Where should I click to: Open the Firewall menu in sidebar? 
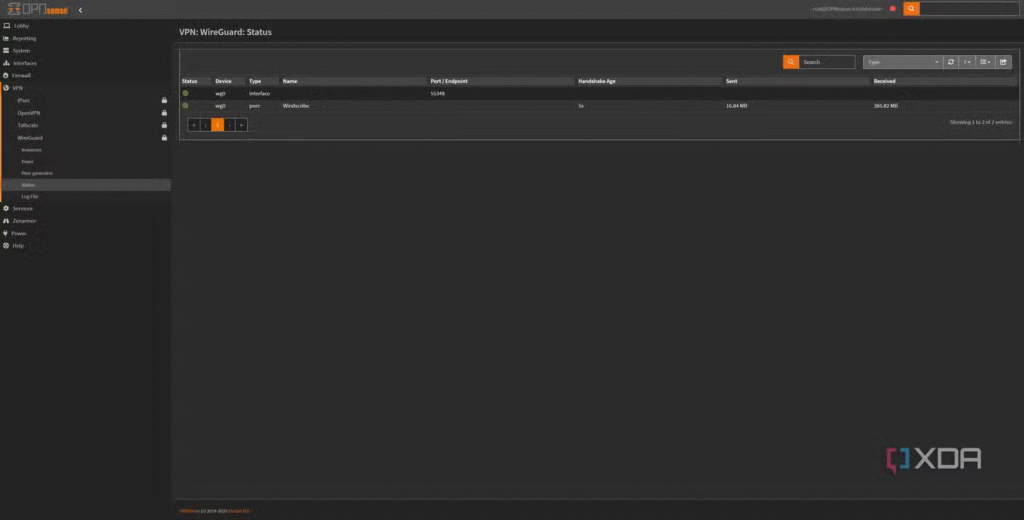point(21,75)
